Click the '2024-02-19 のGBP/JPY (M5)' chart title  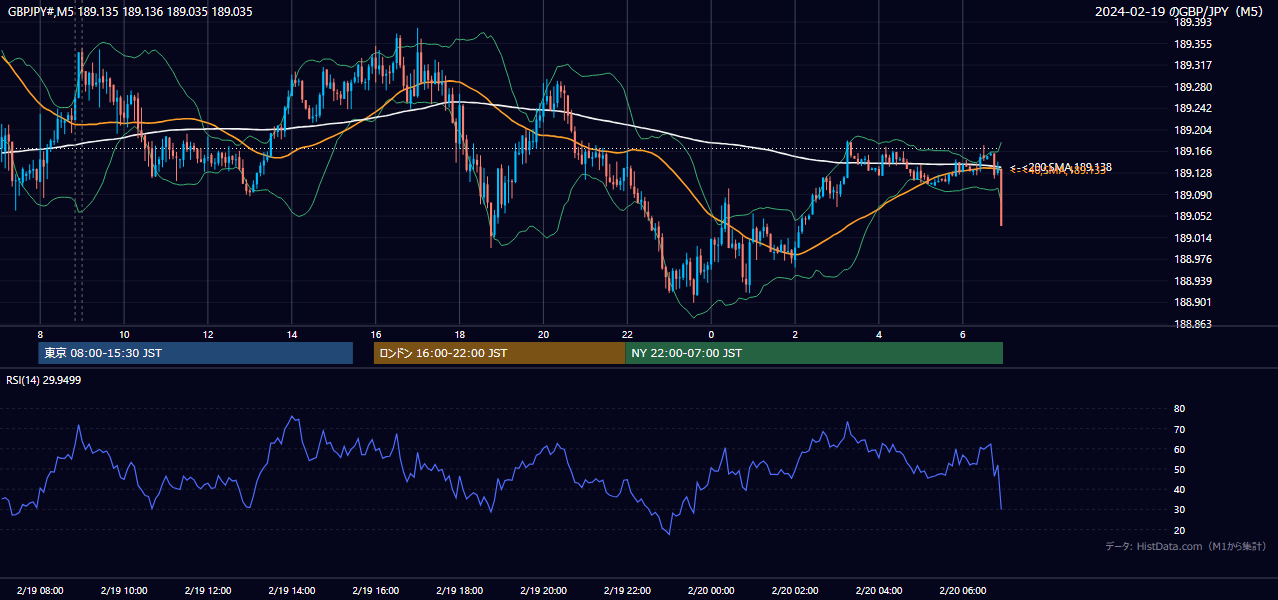pos(1180,11)
